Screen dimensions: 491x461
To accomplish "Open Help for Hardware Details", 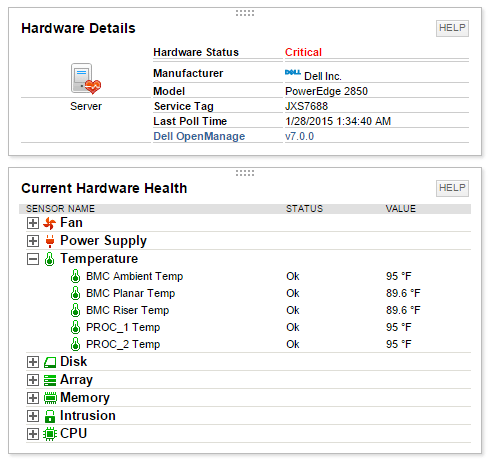I will tap(452, 28).
